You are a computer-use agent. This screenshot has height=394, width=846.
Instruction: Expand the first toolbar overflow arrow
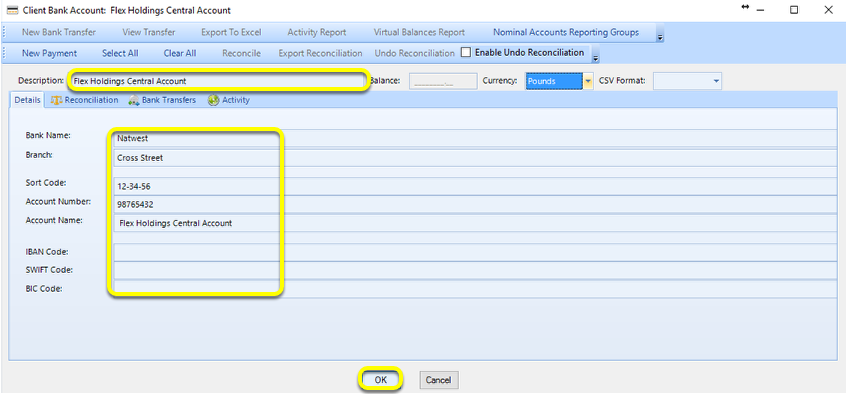point(660,38)
